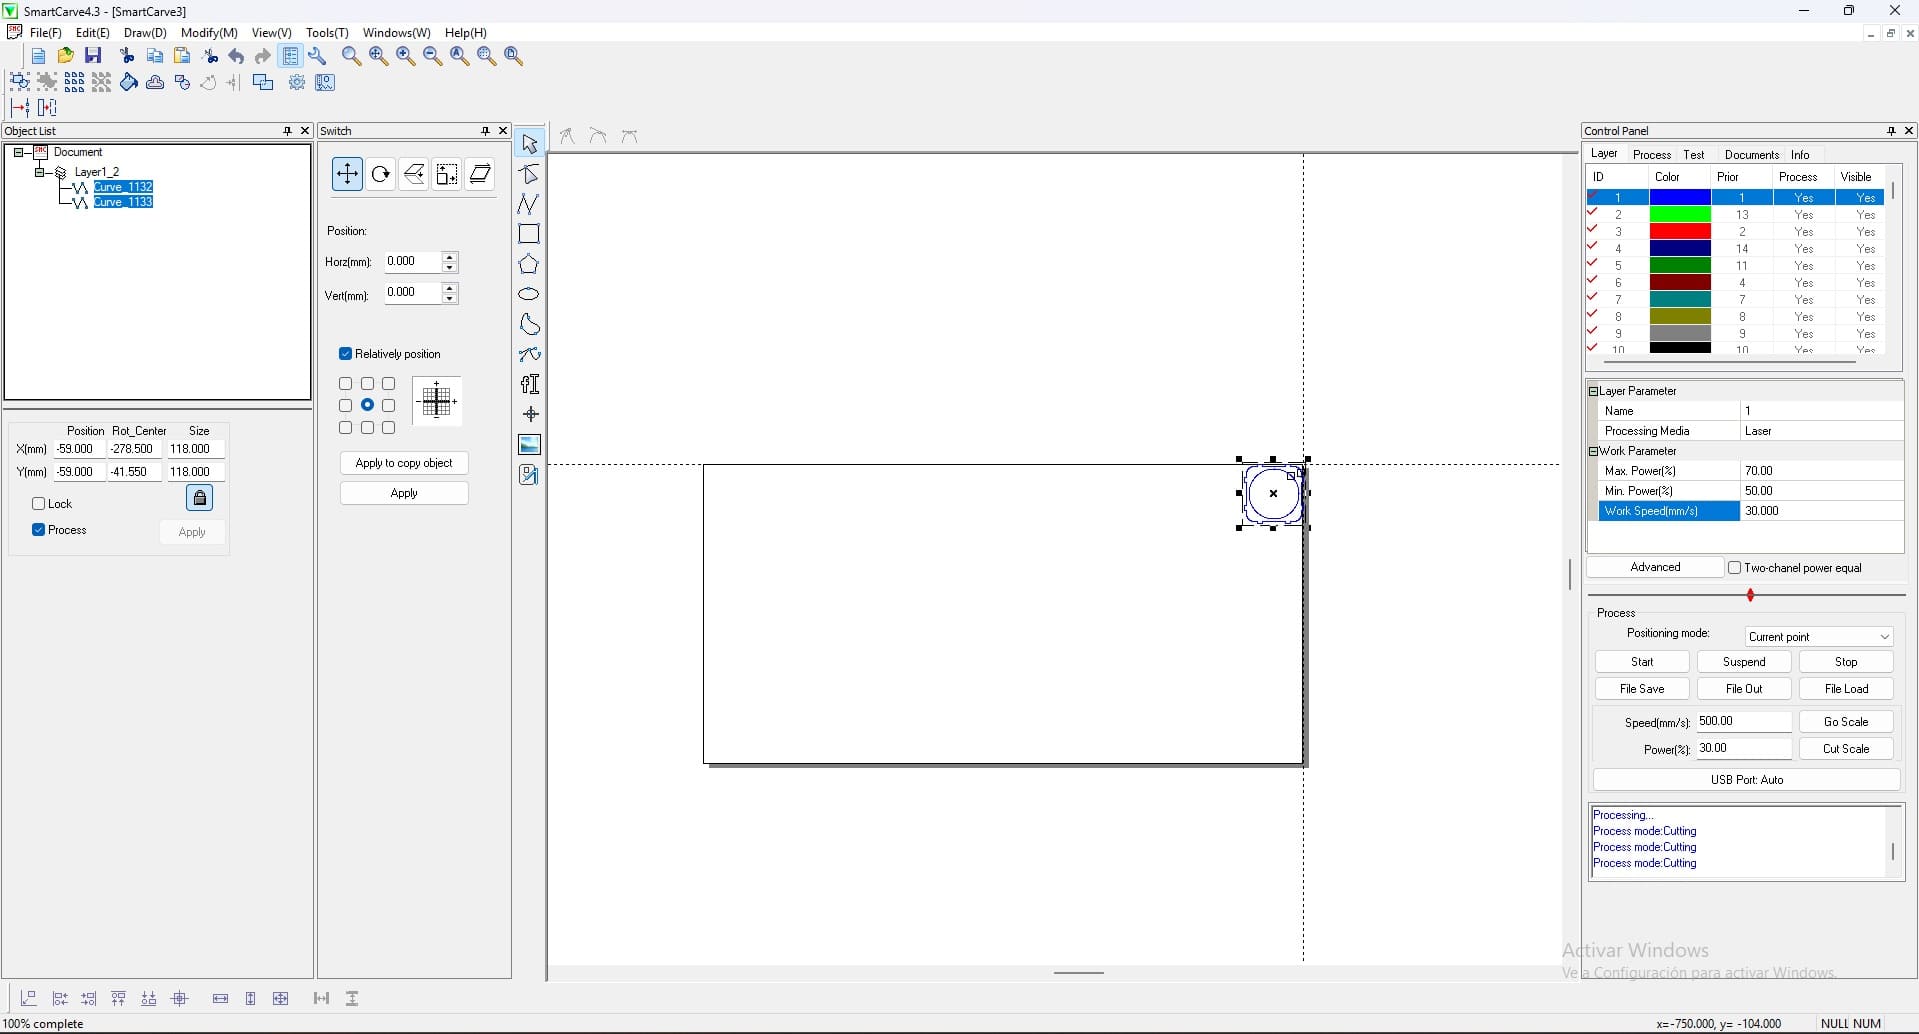Open the Draw(D) menu
This screenshot has width=1919, height=1034.
point(145,33)
